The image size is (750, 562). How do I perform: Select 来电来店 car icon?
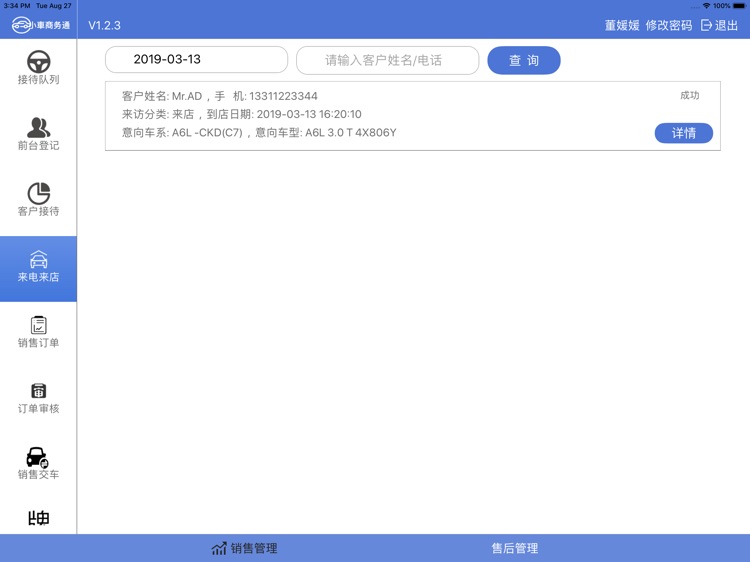pyautogui.click(x=38, y=259)
